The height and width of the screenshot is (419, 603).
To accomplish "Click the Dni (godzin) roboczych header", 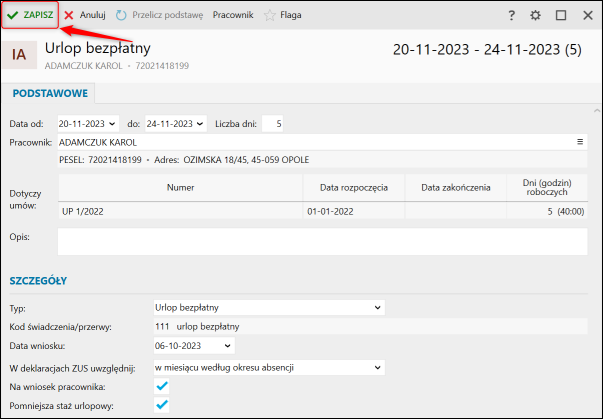I will (547, 188).
